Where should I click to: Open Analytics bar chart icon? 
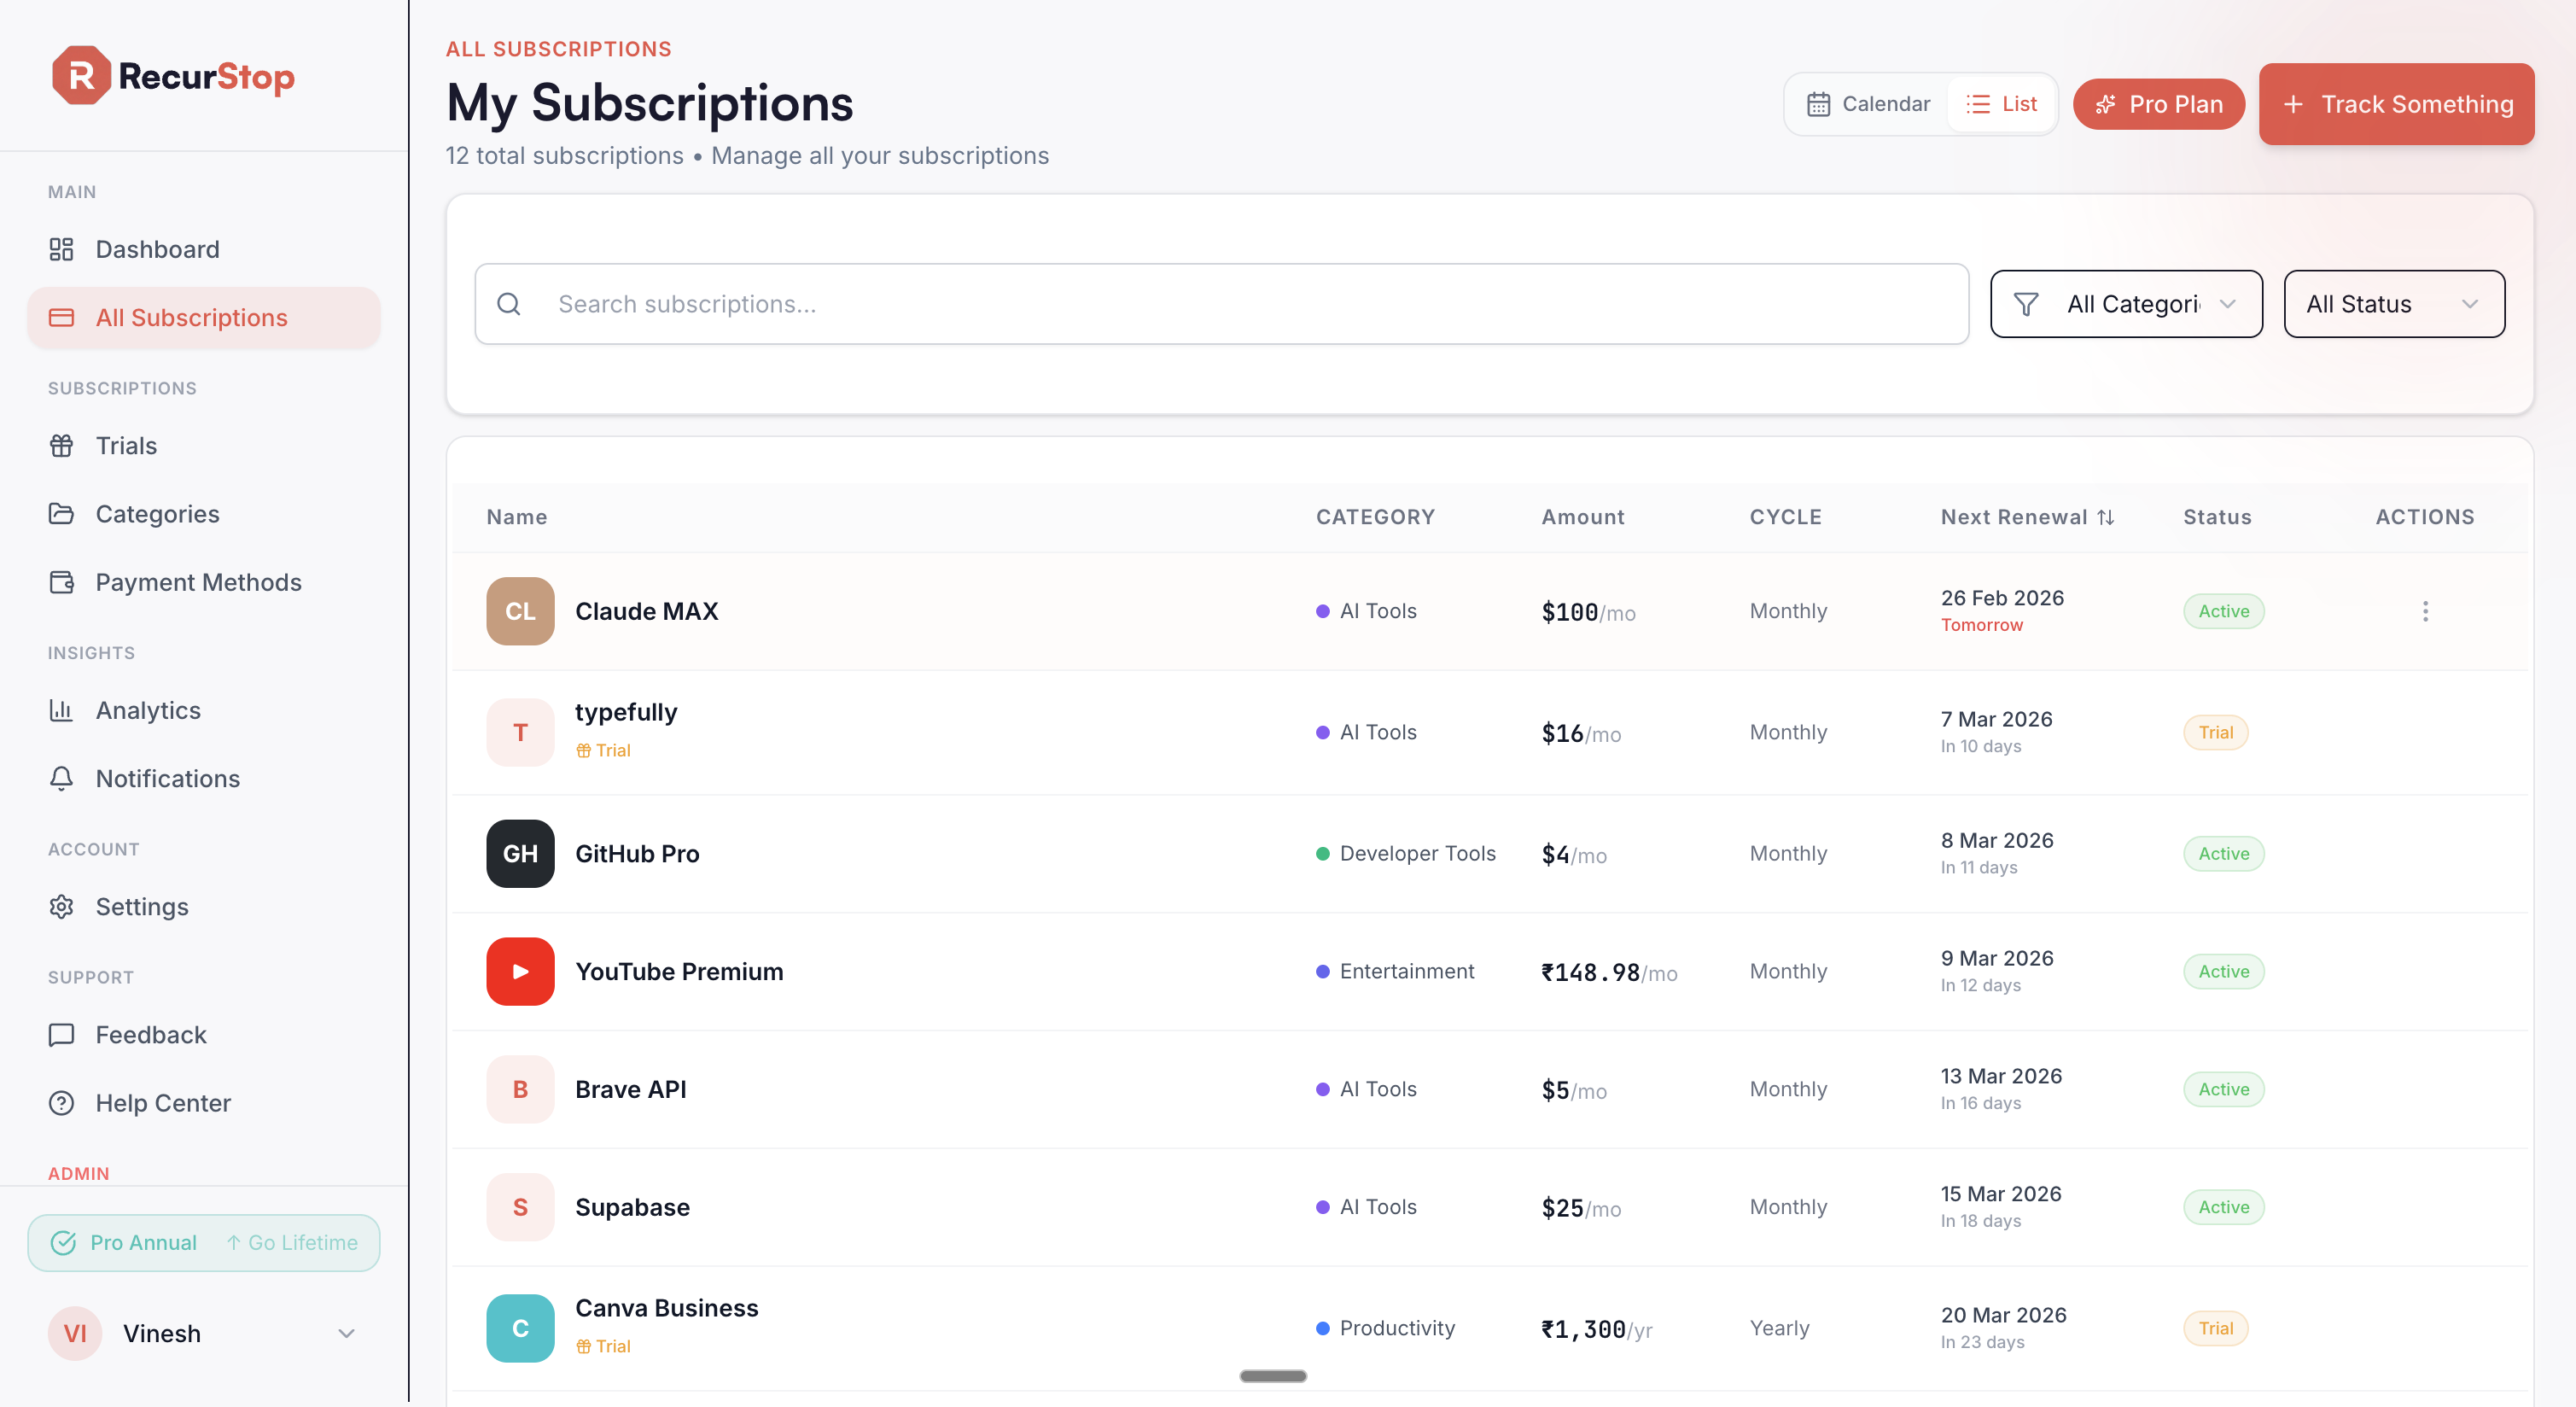61,710
